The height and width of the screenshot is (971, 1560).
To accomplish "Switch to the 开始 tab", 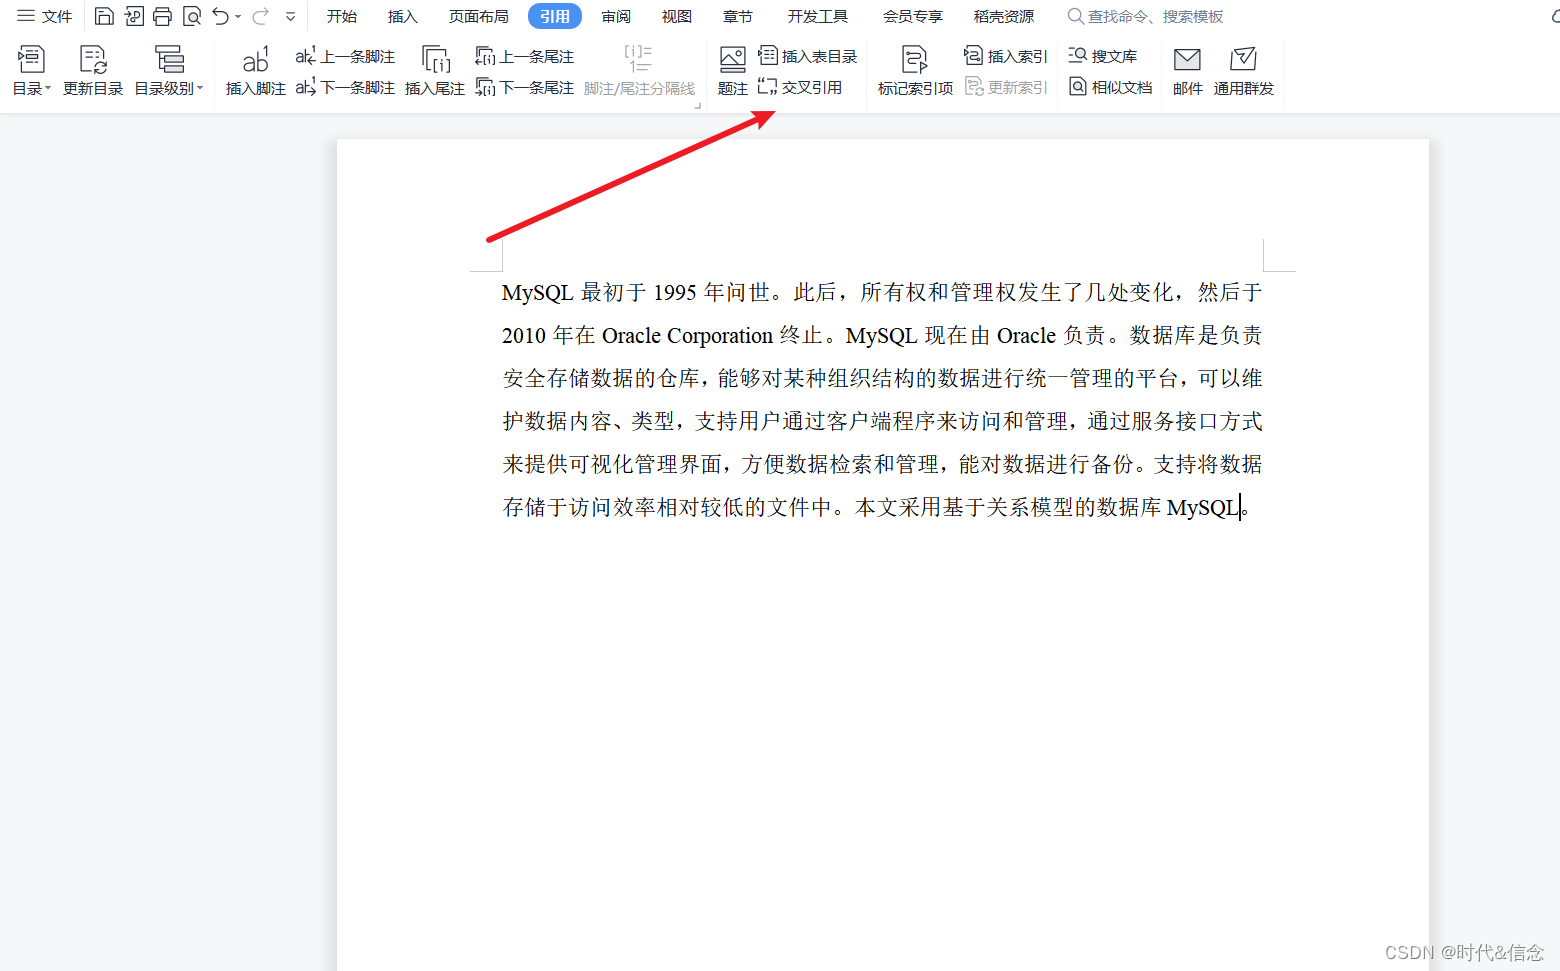I will (342, 16).
